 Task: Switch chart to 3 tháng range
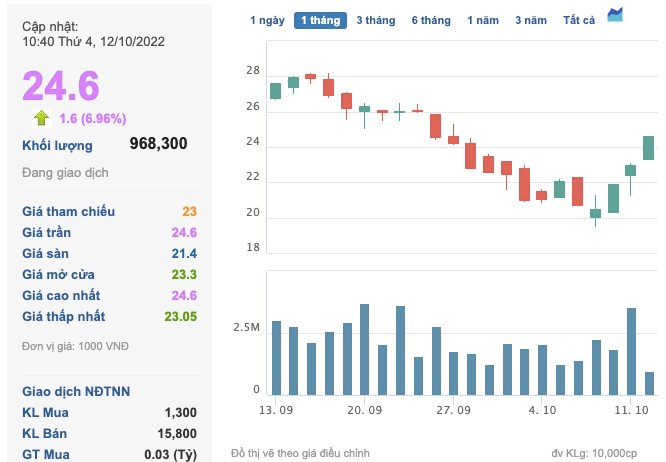[x=375, y=20]
